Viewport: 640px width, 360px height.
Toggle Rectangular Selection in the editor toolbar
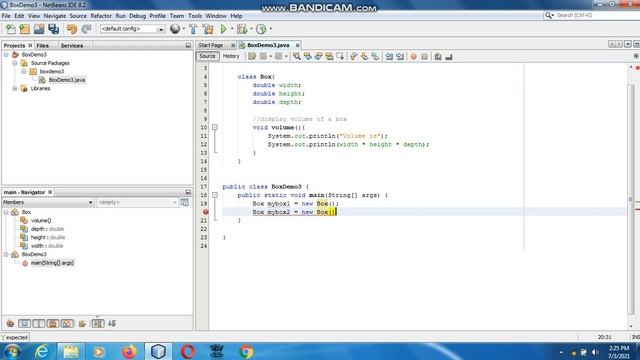pos(340,56)
